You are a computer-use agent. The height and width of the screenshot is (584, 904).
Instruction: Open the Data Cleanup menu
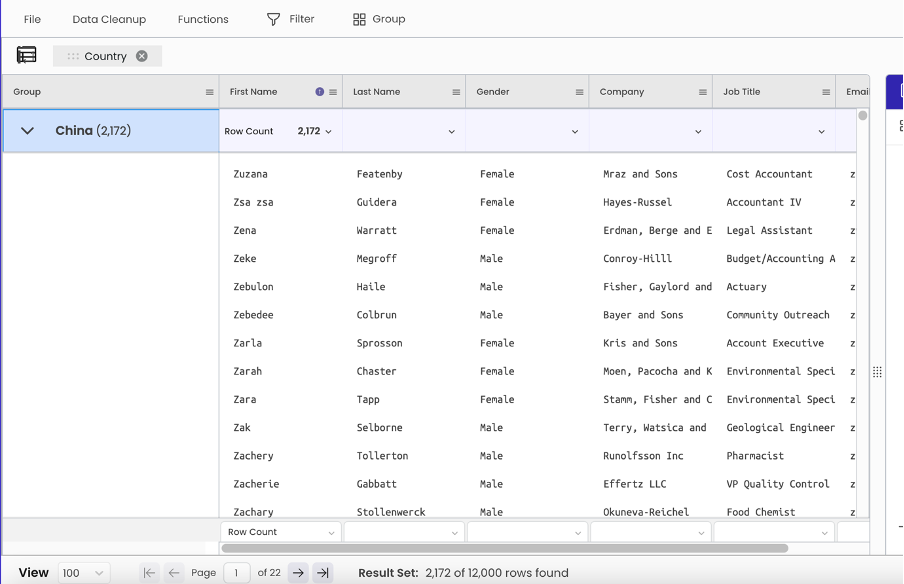(109, 18)
